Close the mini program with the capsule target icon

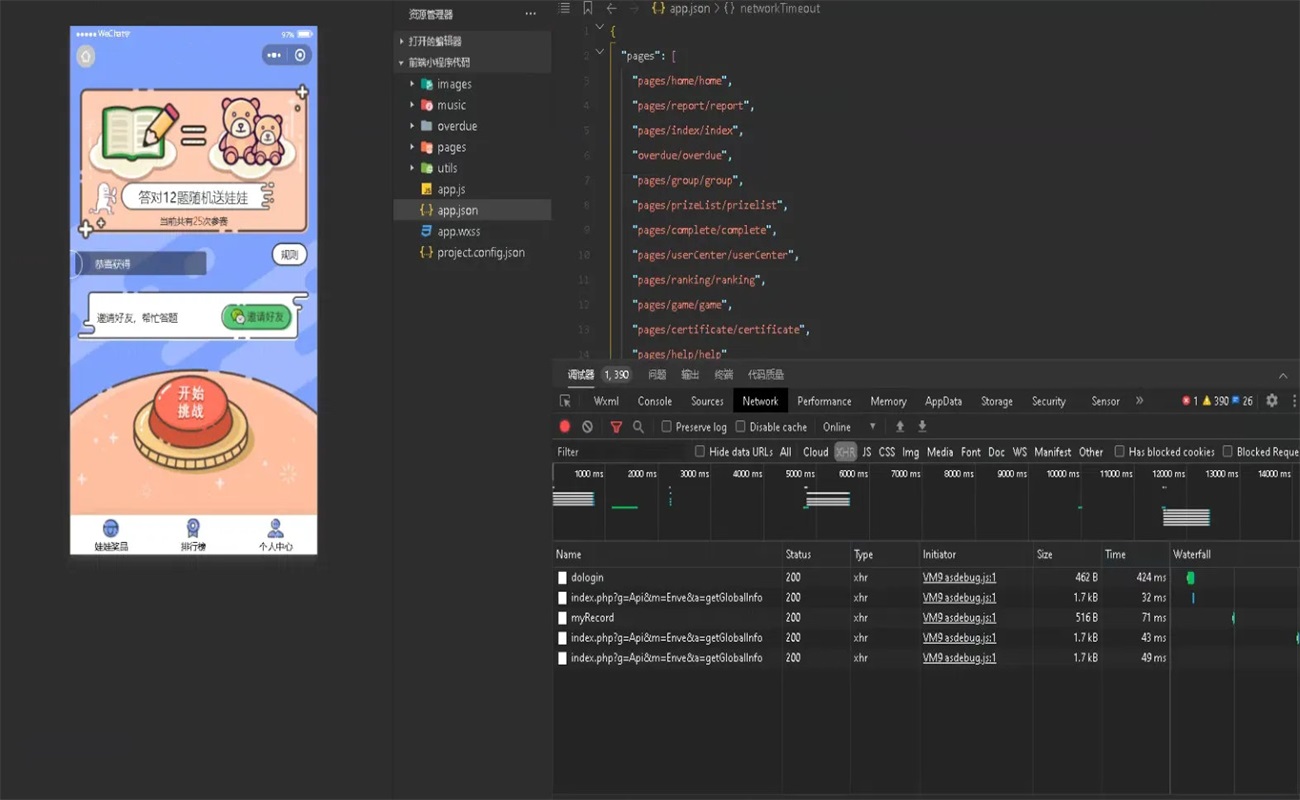click(300, 55)
